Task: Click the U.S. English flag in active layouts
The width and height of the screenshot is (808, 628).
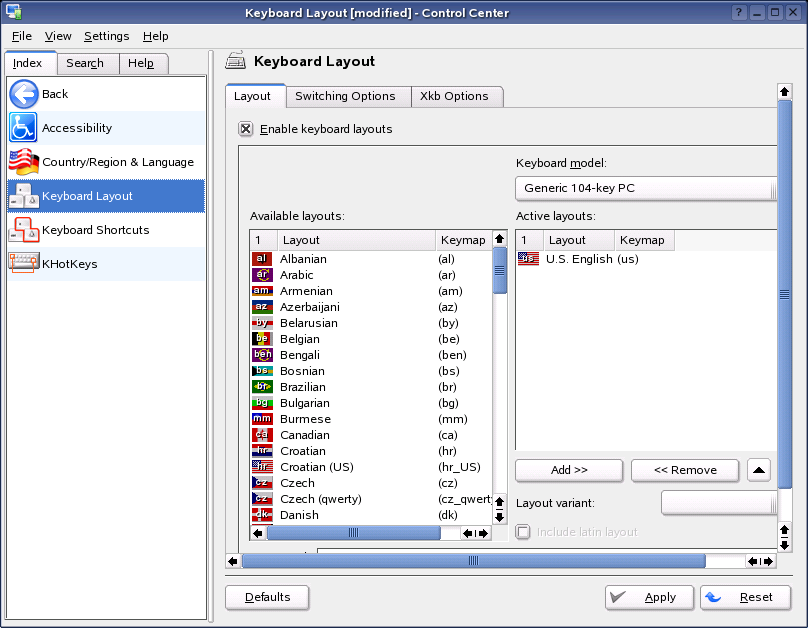Action: (528, 258)
